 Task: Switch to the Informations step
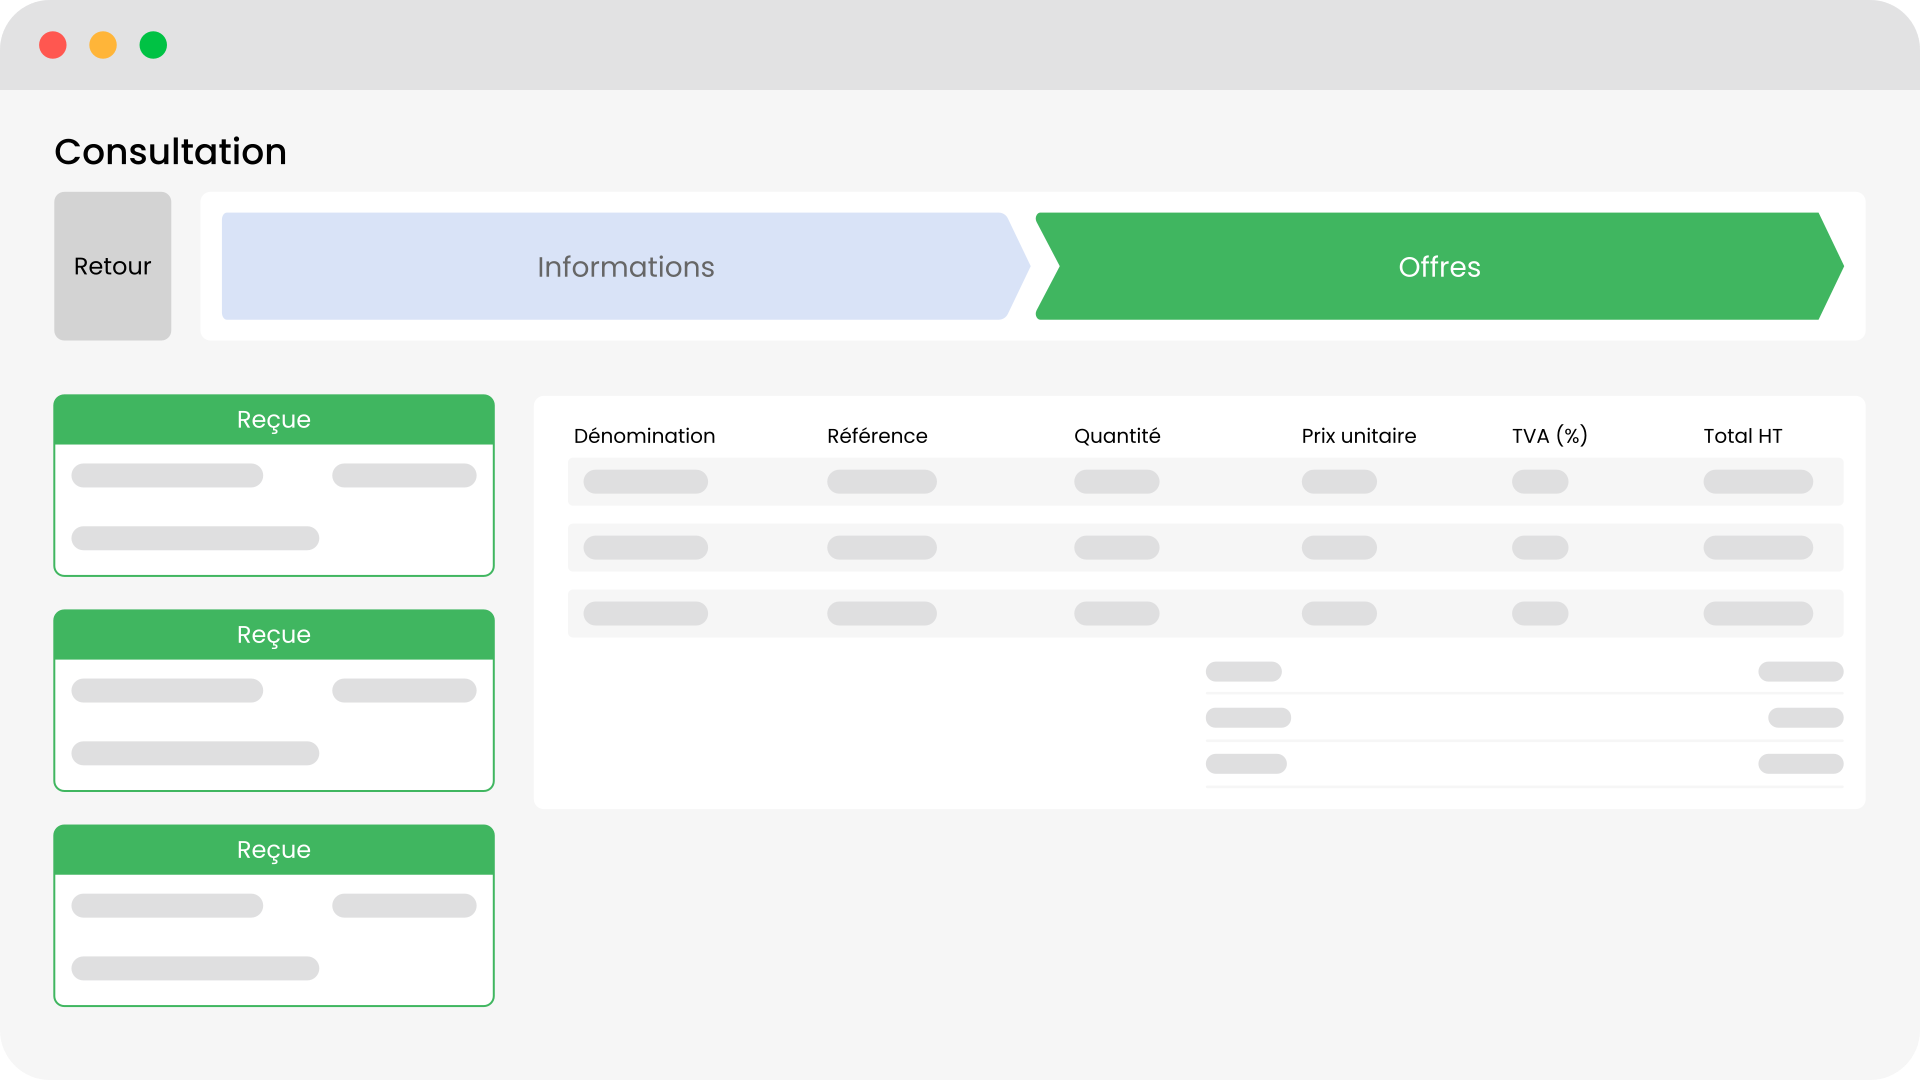tap(625, 266)
